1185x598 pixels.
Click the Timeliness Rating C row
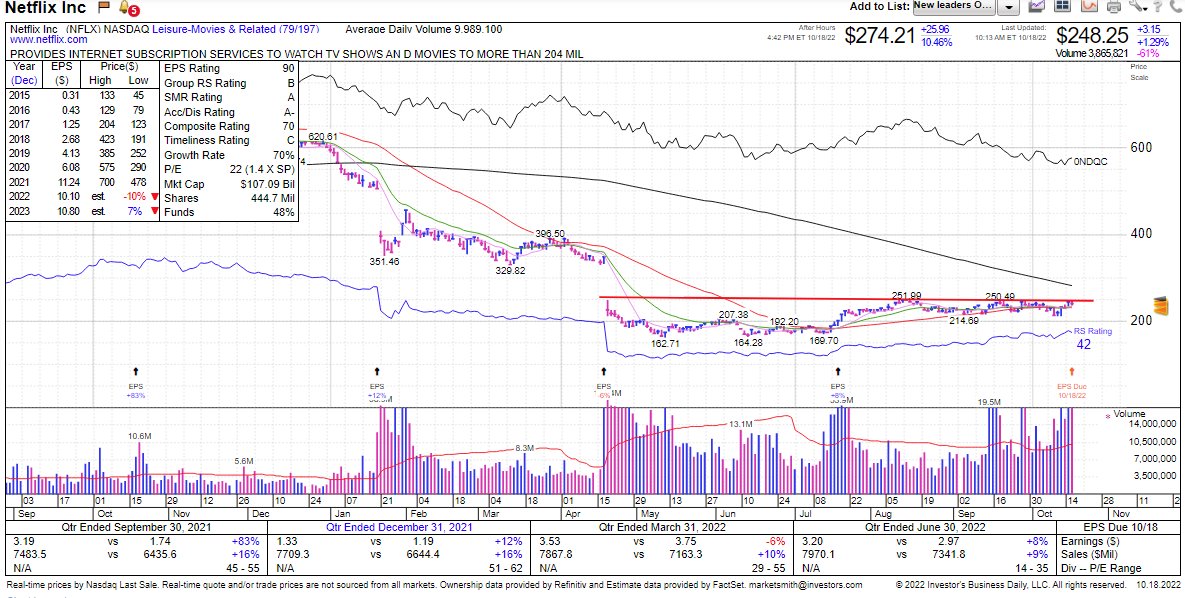[229, 141]
